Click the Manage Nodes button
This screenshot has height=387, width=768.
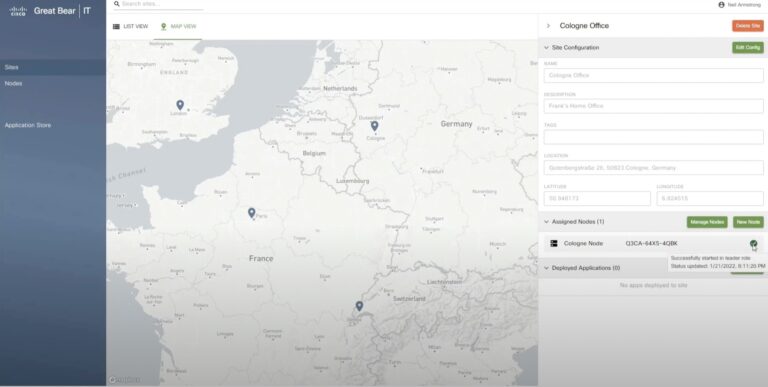(707, 222)
